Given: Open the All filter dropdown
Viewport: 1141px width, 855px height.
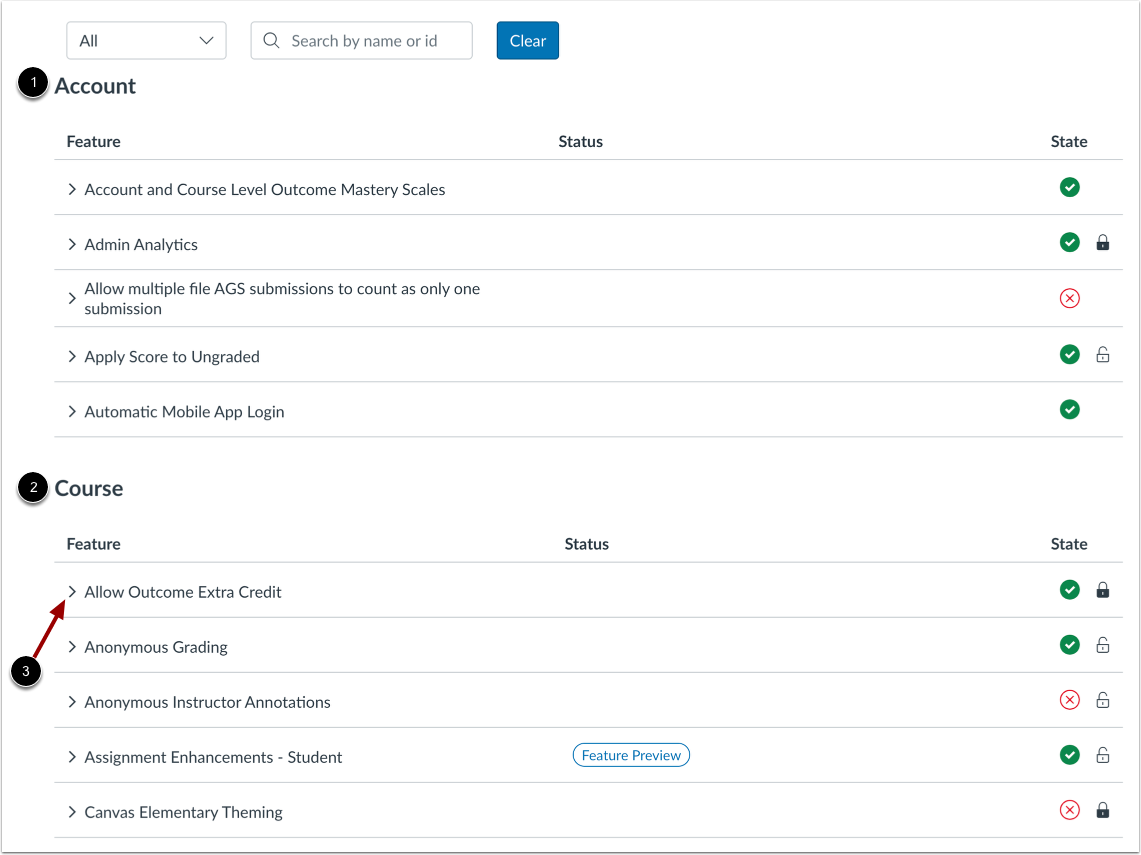Looking at the screenshot, I should pyautogui.click(x=146, y=40).
